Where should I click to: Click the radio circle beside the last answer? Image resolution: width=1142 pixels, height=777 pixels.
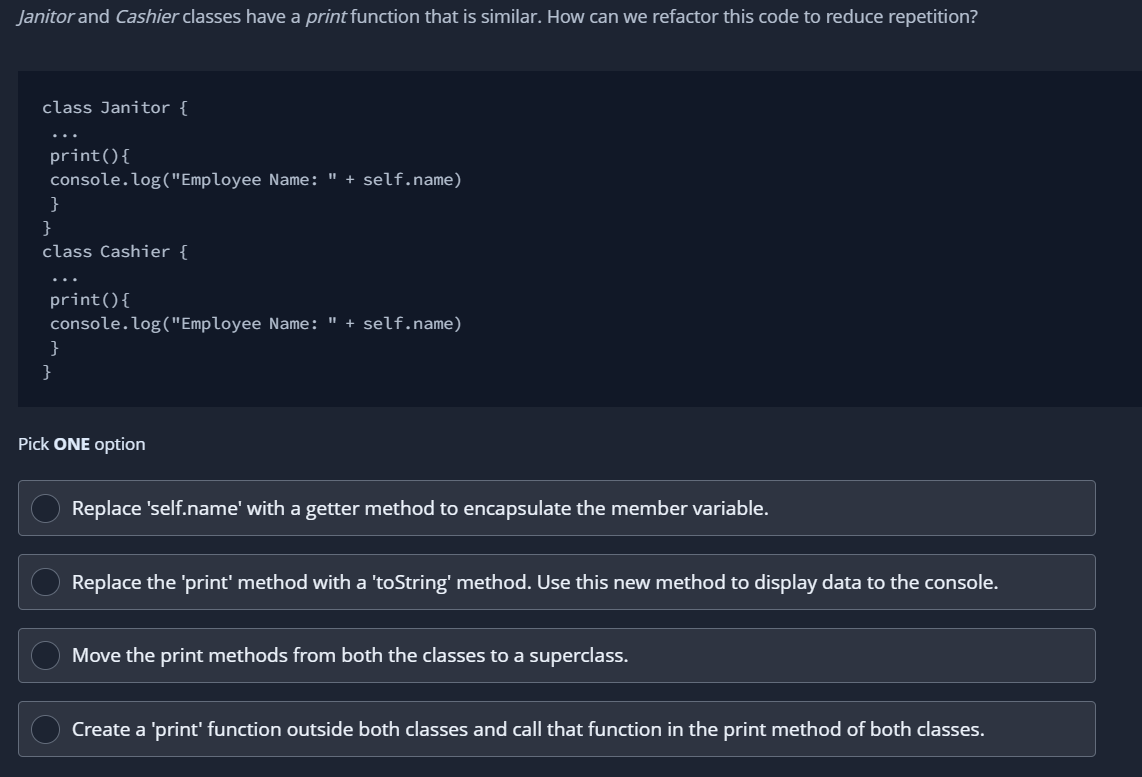coord(44,729)
